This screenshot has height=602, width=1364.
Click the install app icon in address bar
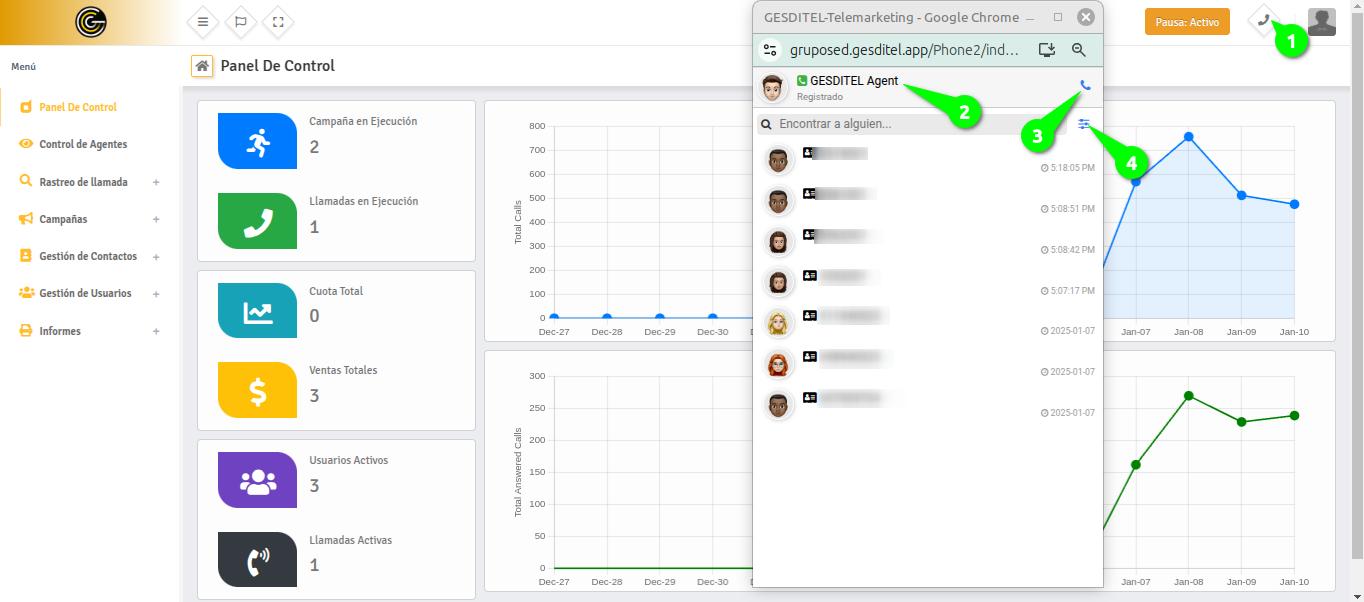click(x=1047, y=50)
